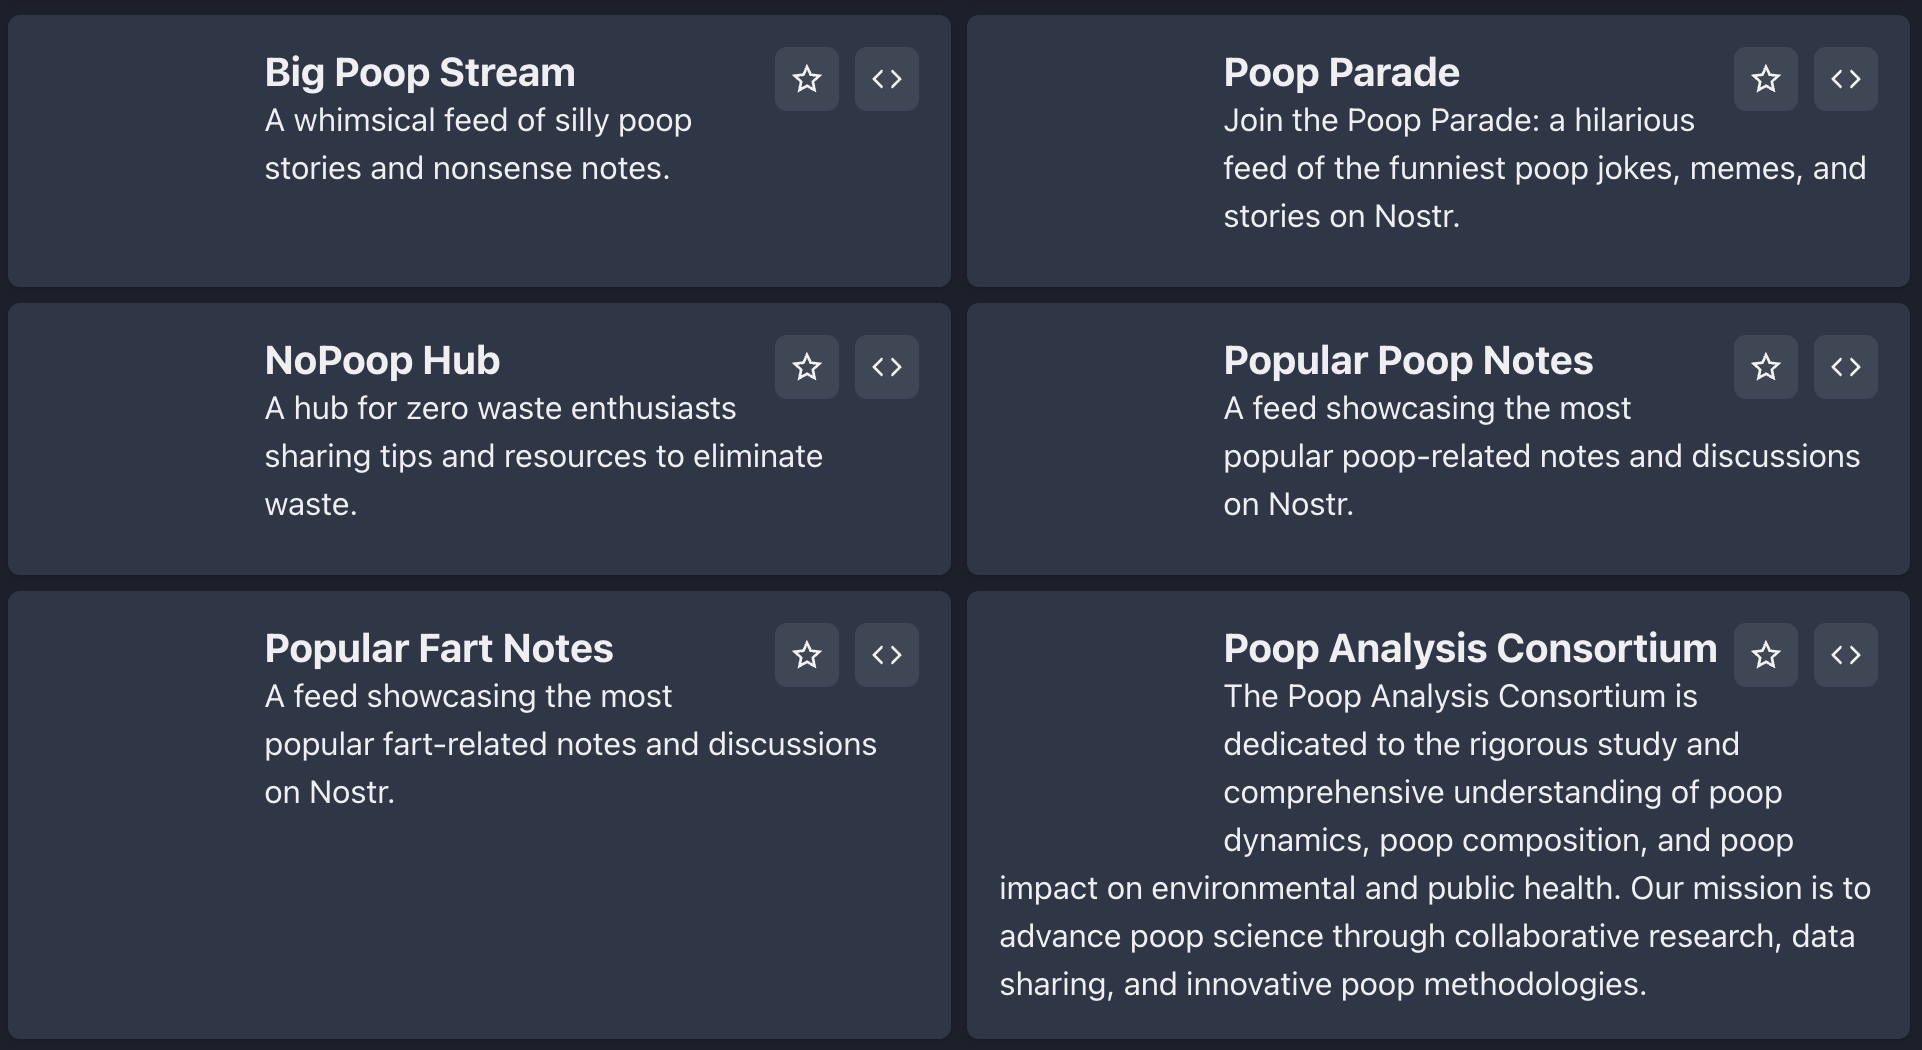This screenshot has height=1050, width=1922.
Task: Click the Poop Analysis Consortium description paragraph
Action: [1435, 840]
